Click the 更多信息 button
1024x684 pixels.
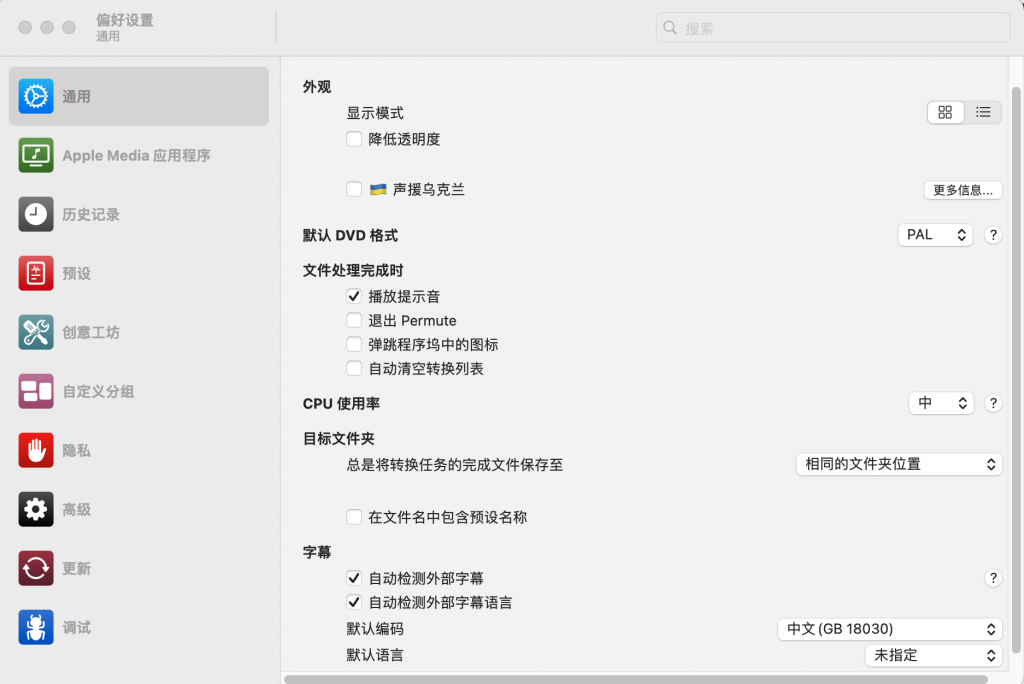click(x=962, y=190)
